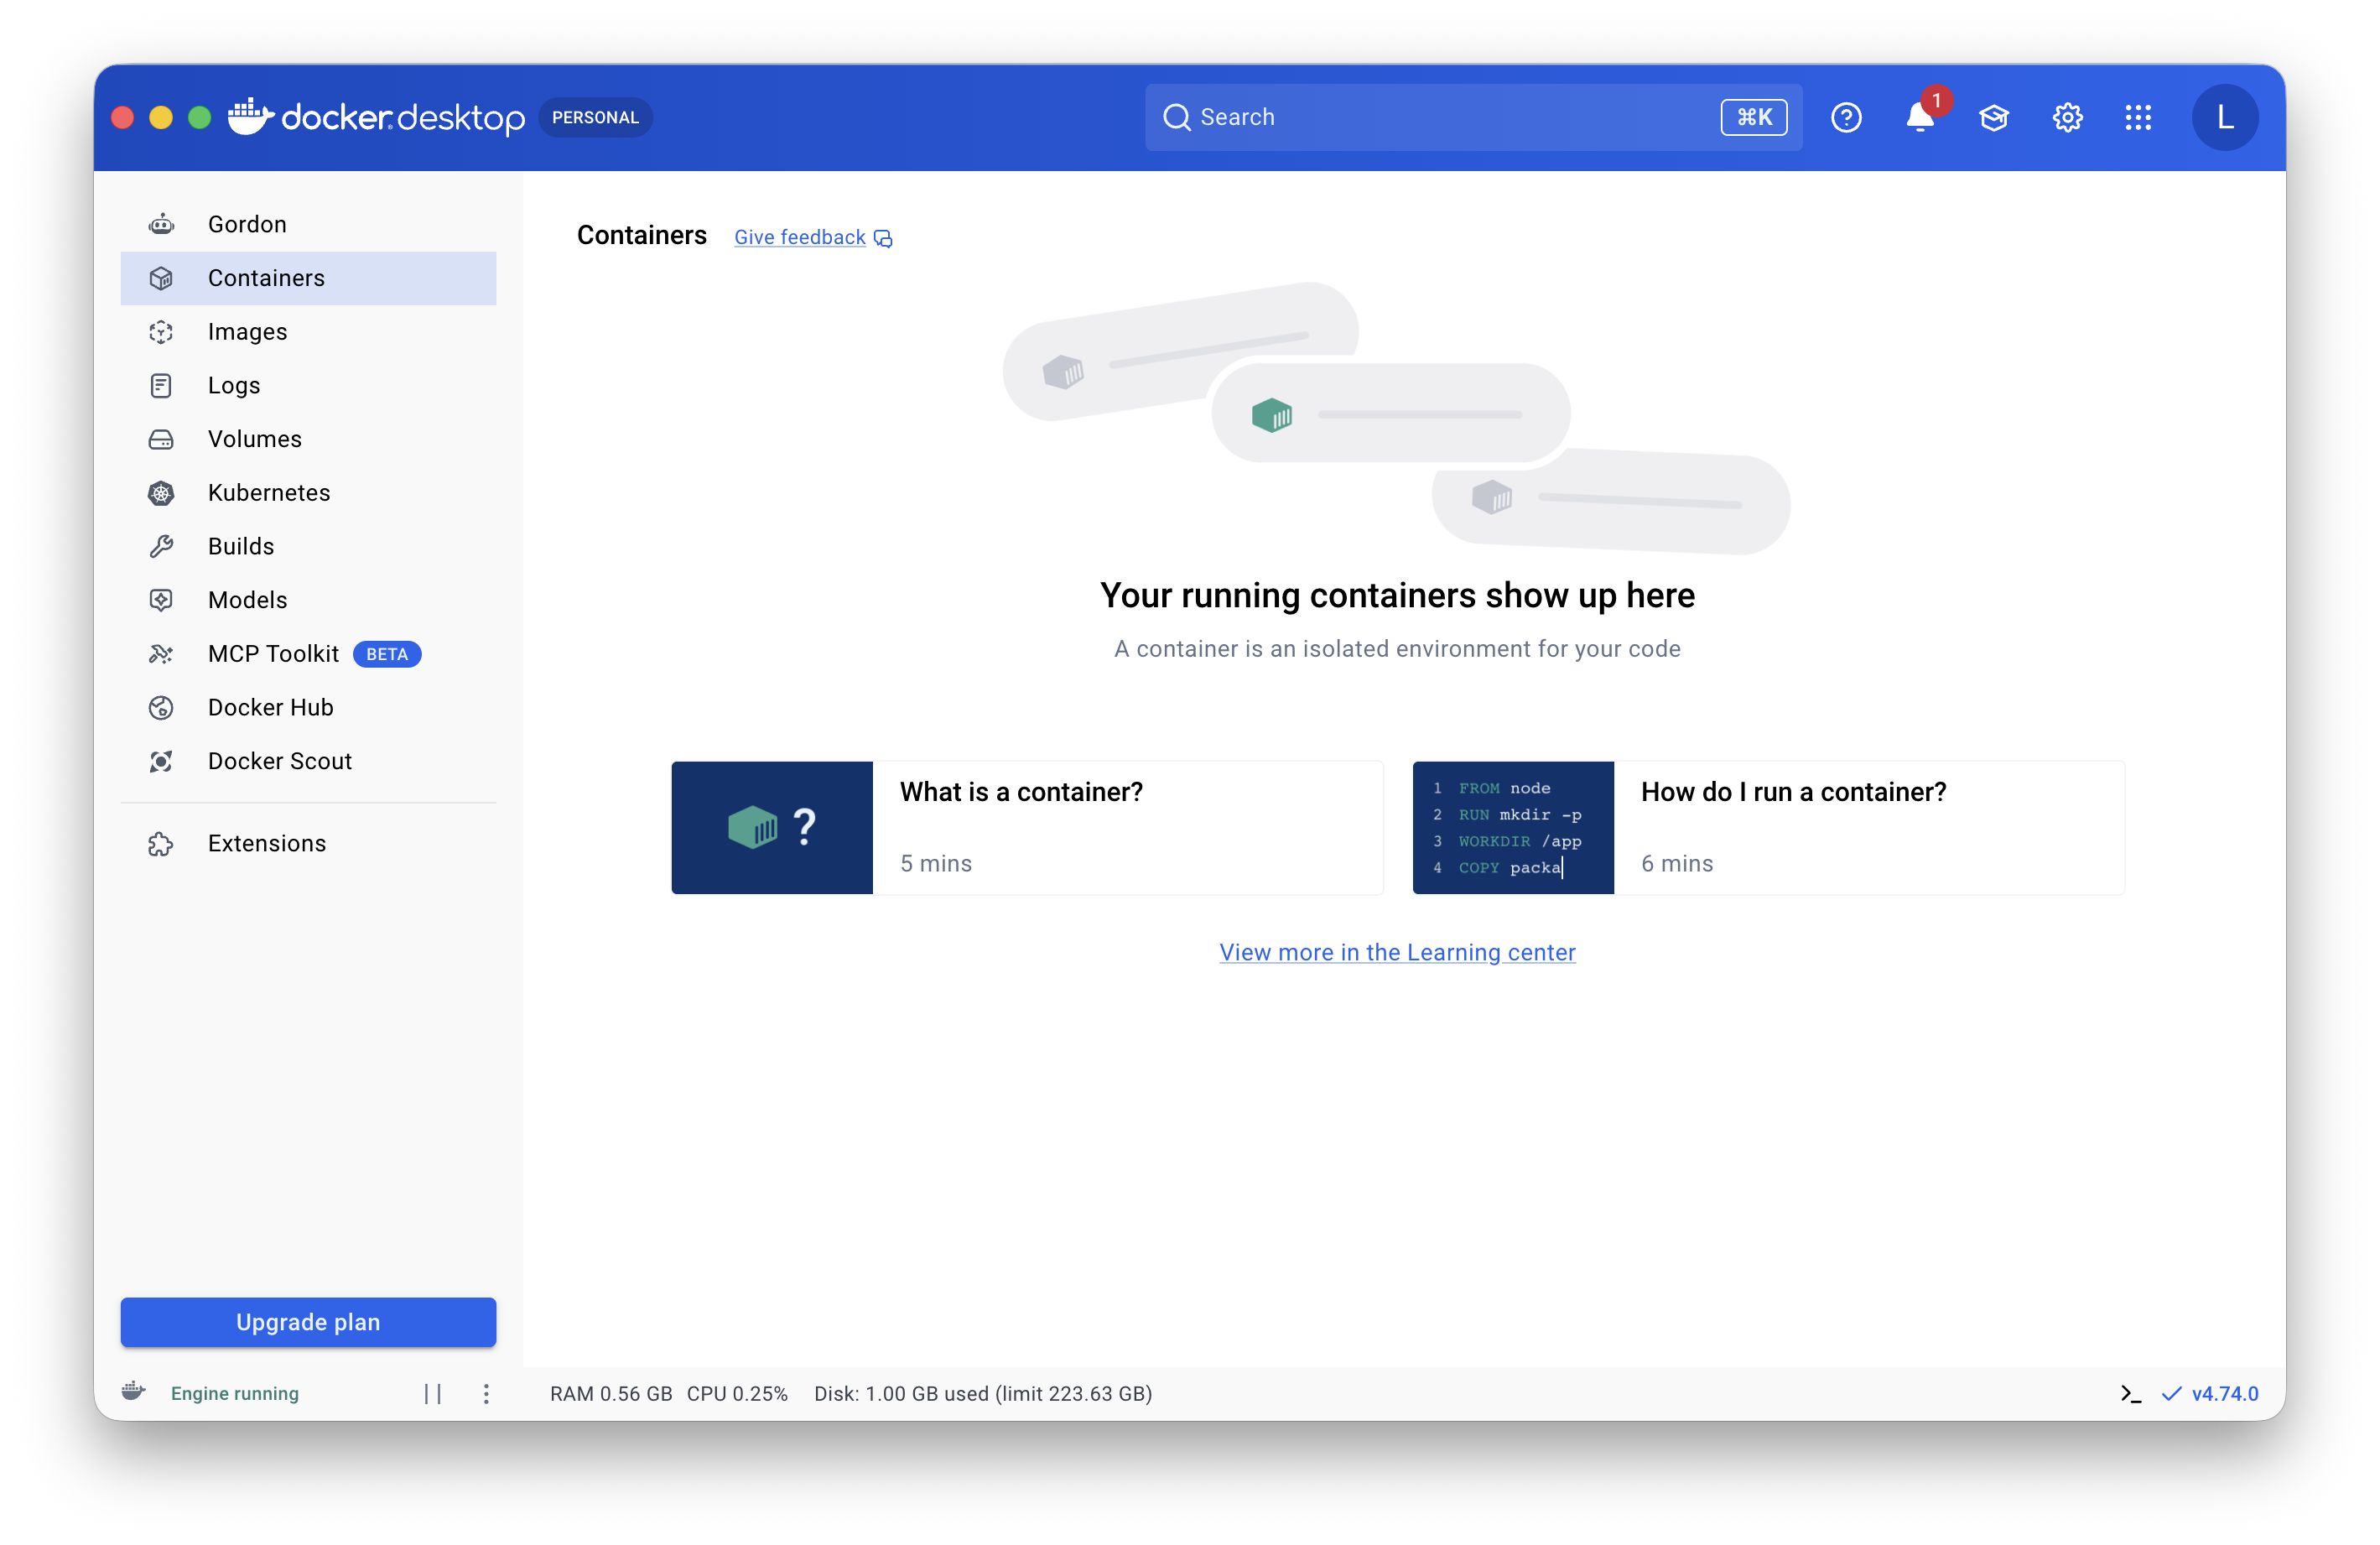Open Extensions section

308,843
